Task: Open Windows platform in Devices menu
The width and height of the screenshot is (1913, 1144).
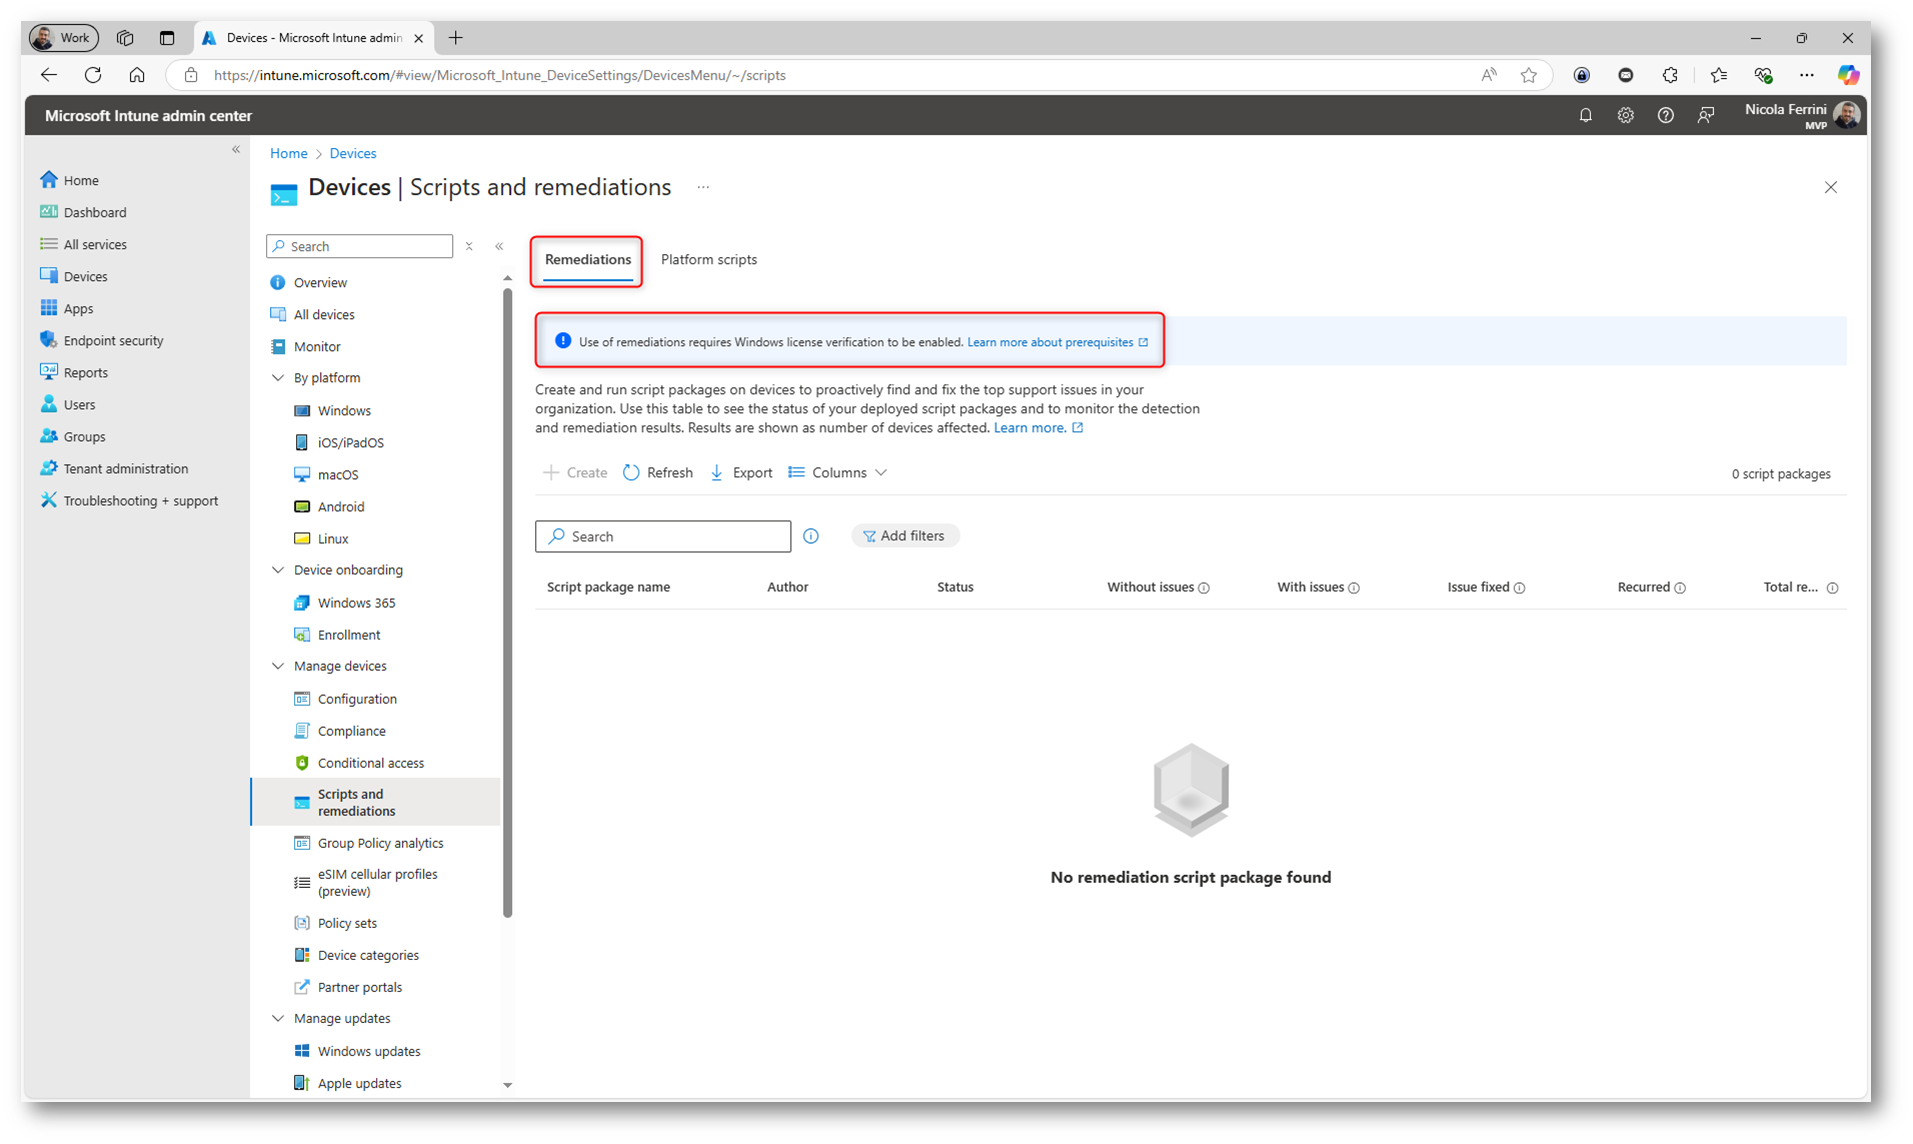Action: pyautogui.click(x=344, y=410)
